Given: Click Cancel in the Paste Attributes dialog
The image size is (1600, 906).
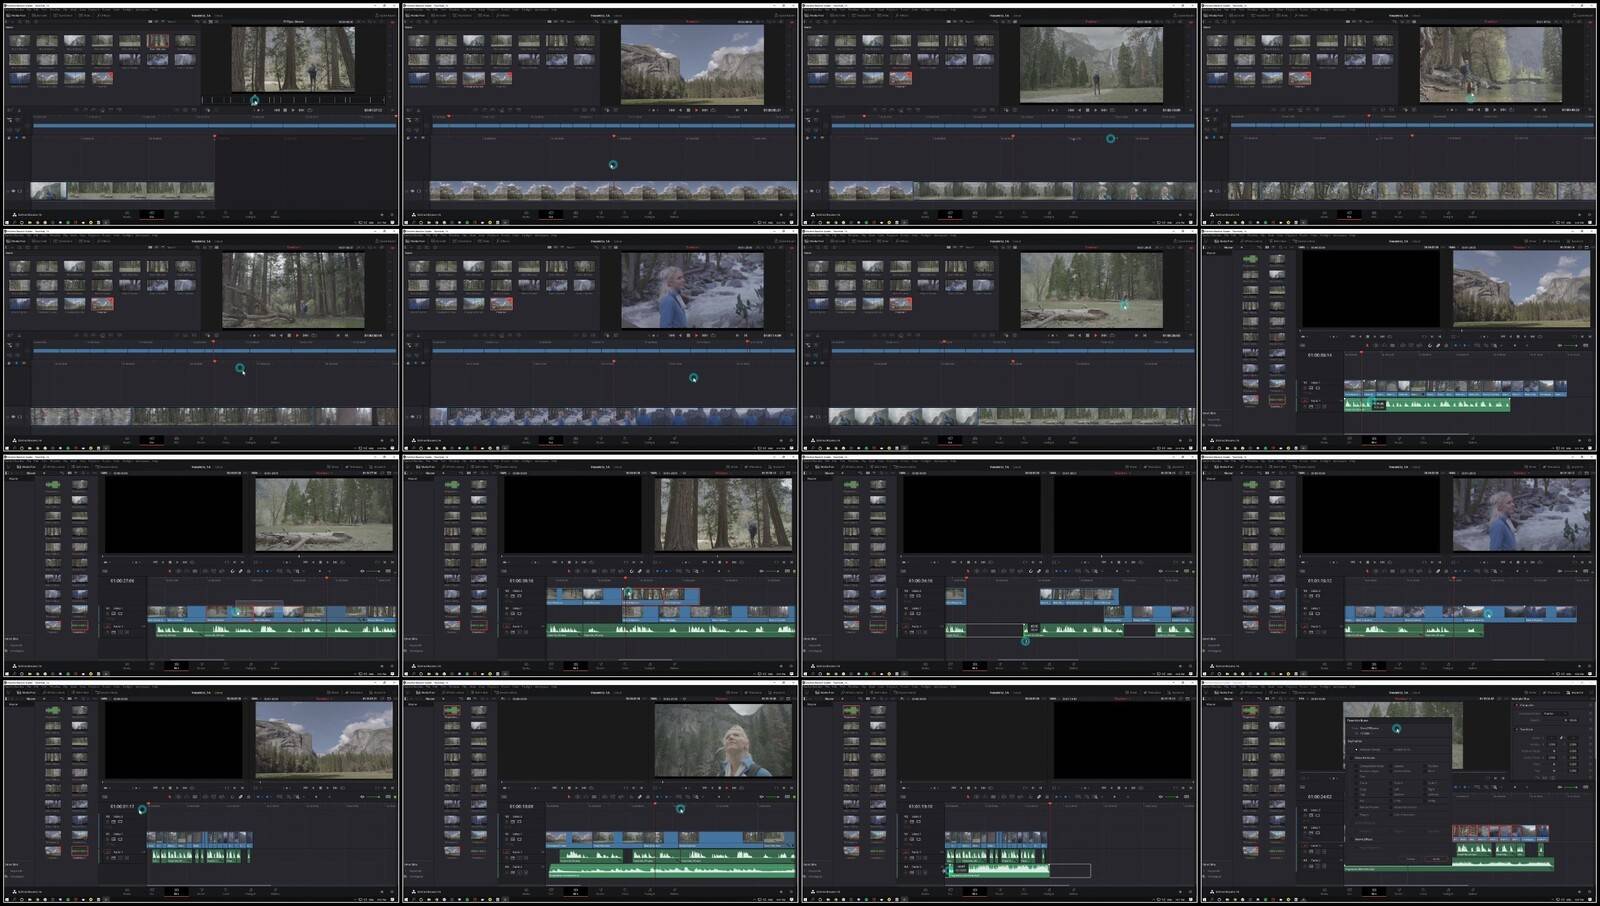Looking at the screenshot, I should [1412, 858].
